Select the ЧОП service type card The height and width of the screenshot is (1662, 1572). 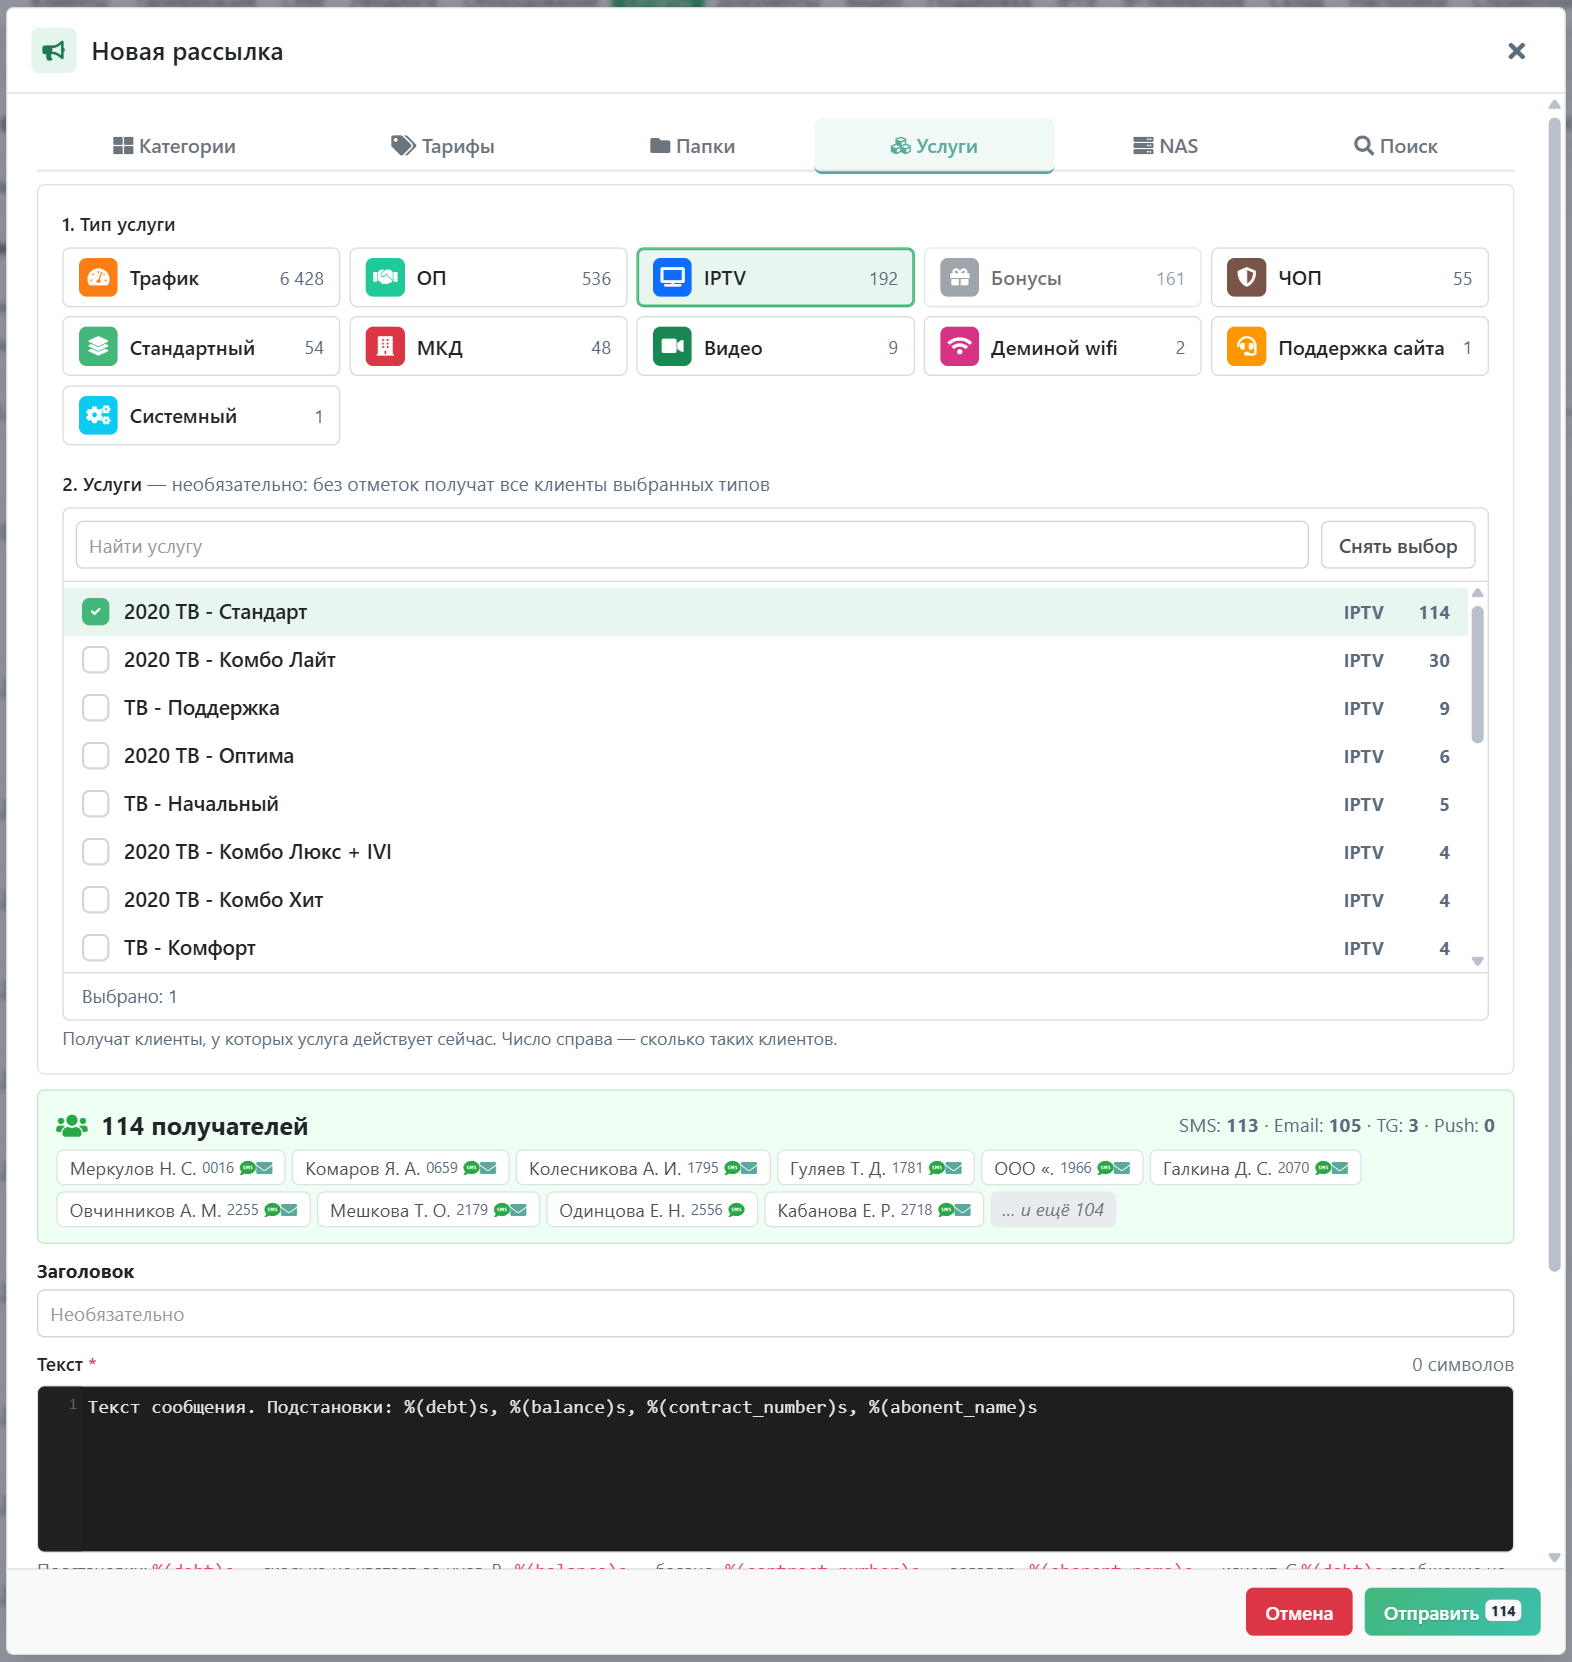pos(1349,278)
